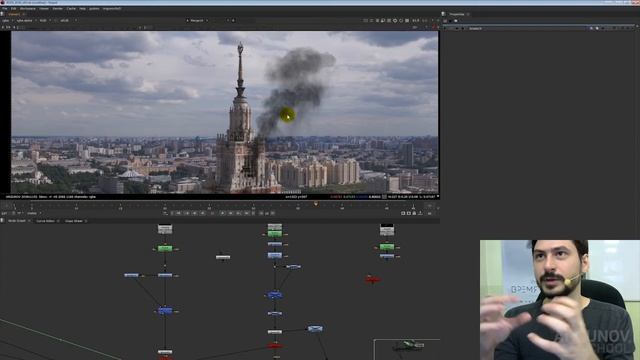Select the Viewer1 tab
The image size is (640, 360).
click(x=14, y=14)
